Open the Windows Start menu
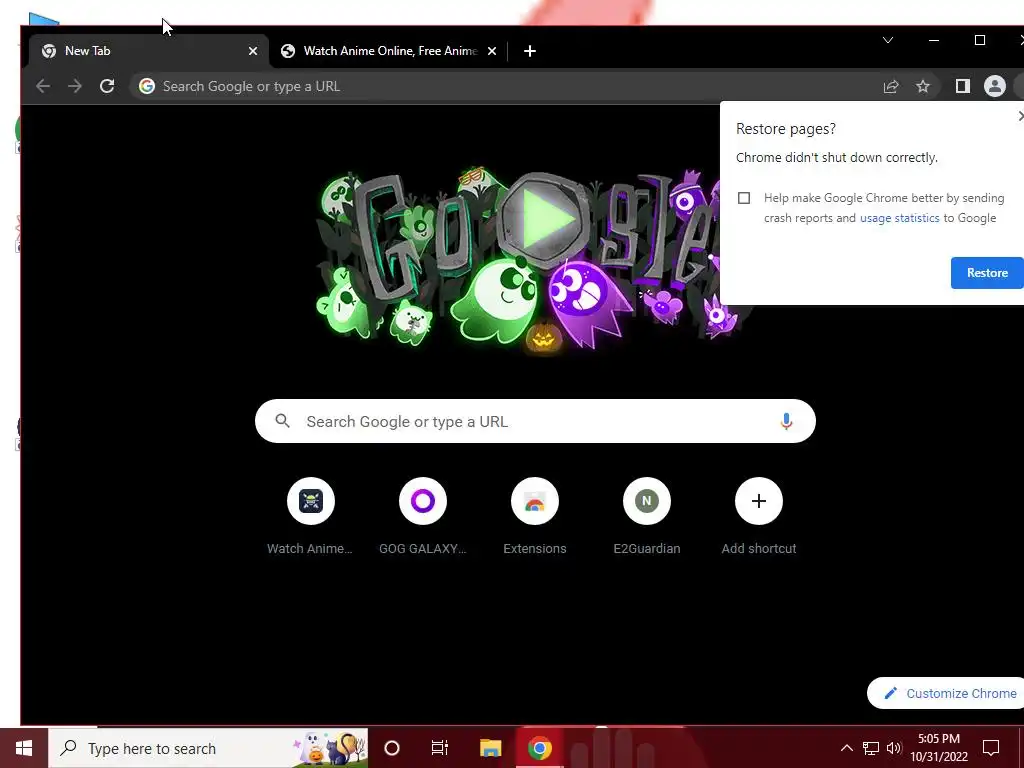The width and height of the screenshot is (1024, 768). (x=24, y=748)
